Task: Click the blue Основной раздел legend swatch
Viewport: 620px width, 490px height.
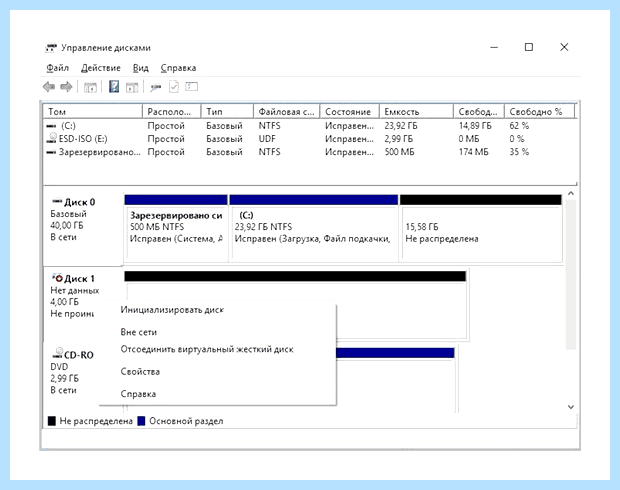Action: pos(141,421)
